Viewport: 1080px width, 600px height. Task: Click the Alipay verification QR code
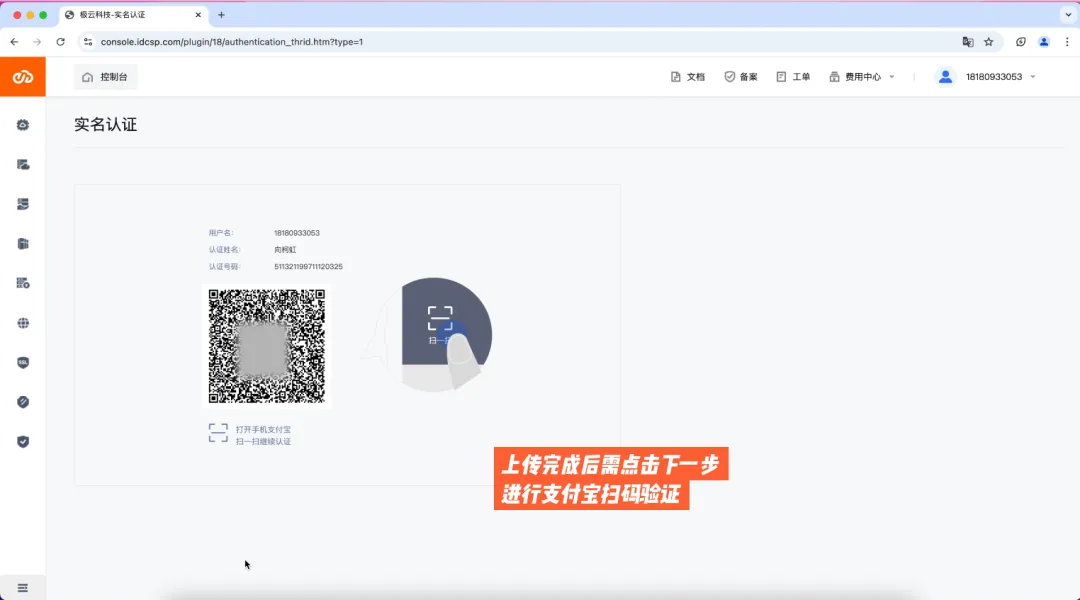267,346
